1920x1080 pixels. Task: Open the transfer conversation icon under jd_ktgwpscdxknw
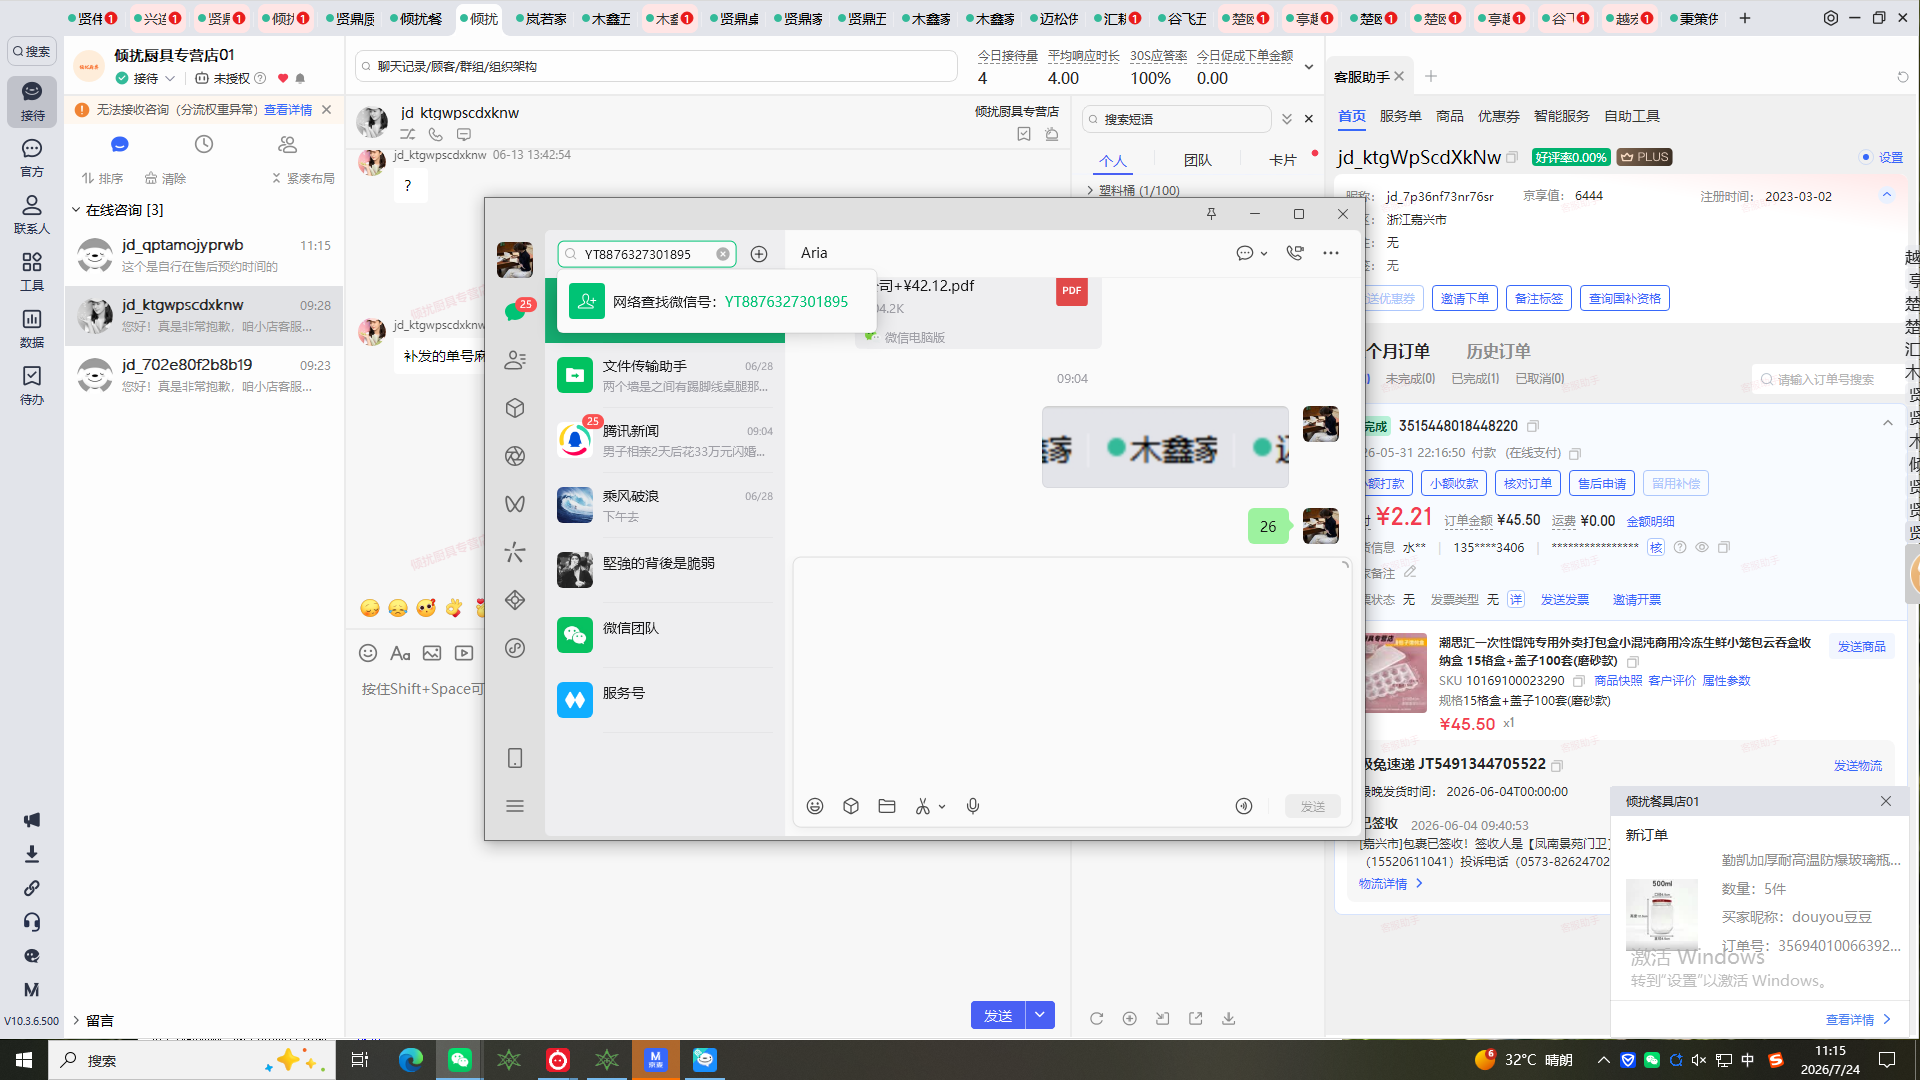click(408, 134)
